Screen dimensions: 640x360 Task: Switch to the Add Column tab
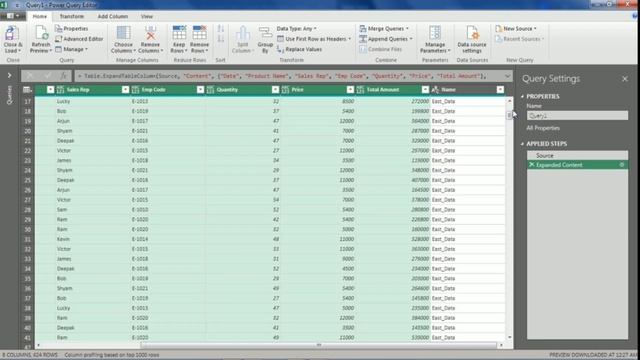113,16
